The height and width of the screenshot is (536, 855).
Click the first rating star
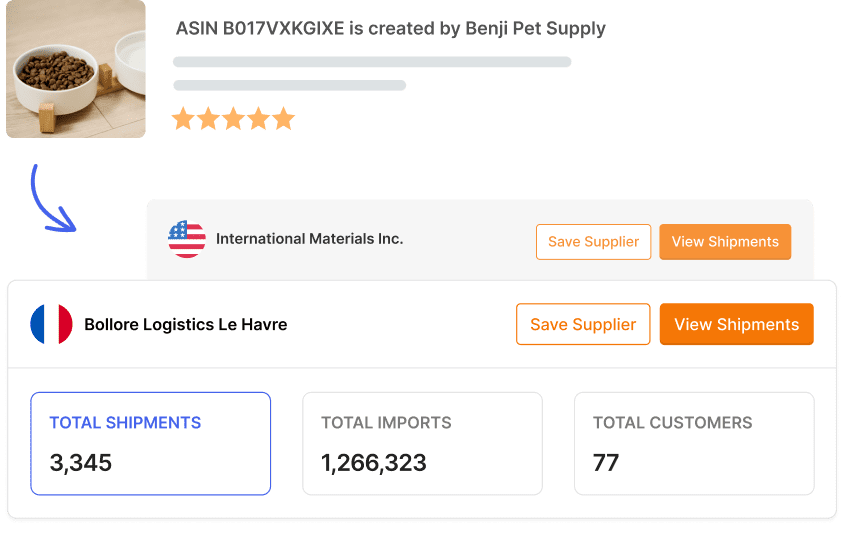(x=183, y=120)
